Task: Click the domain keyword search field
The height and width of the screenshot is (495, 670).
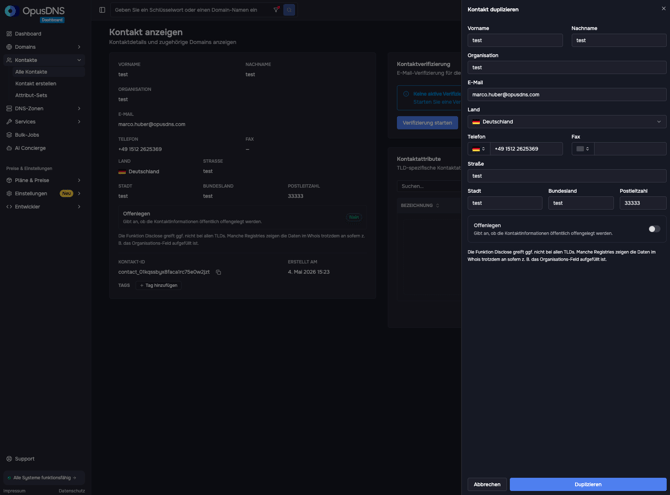Action: click(191, 10)
